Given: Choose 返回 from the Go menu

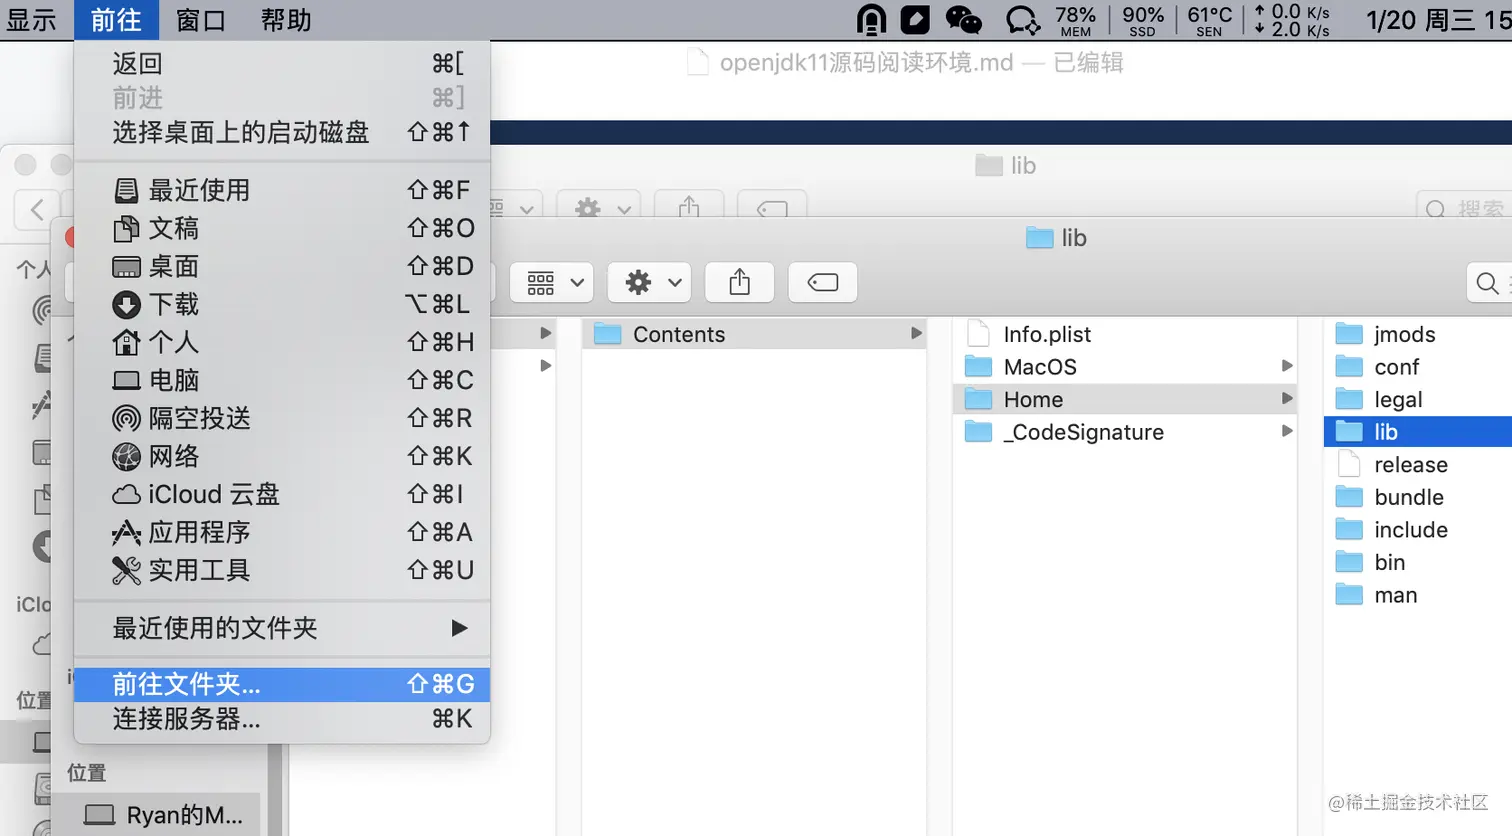Looking at the screenshot, I should coord(282,64).
